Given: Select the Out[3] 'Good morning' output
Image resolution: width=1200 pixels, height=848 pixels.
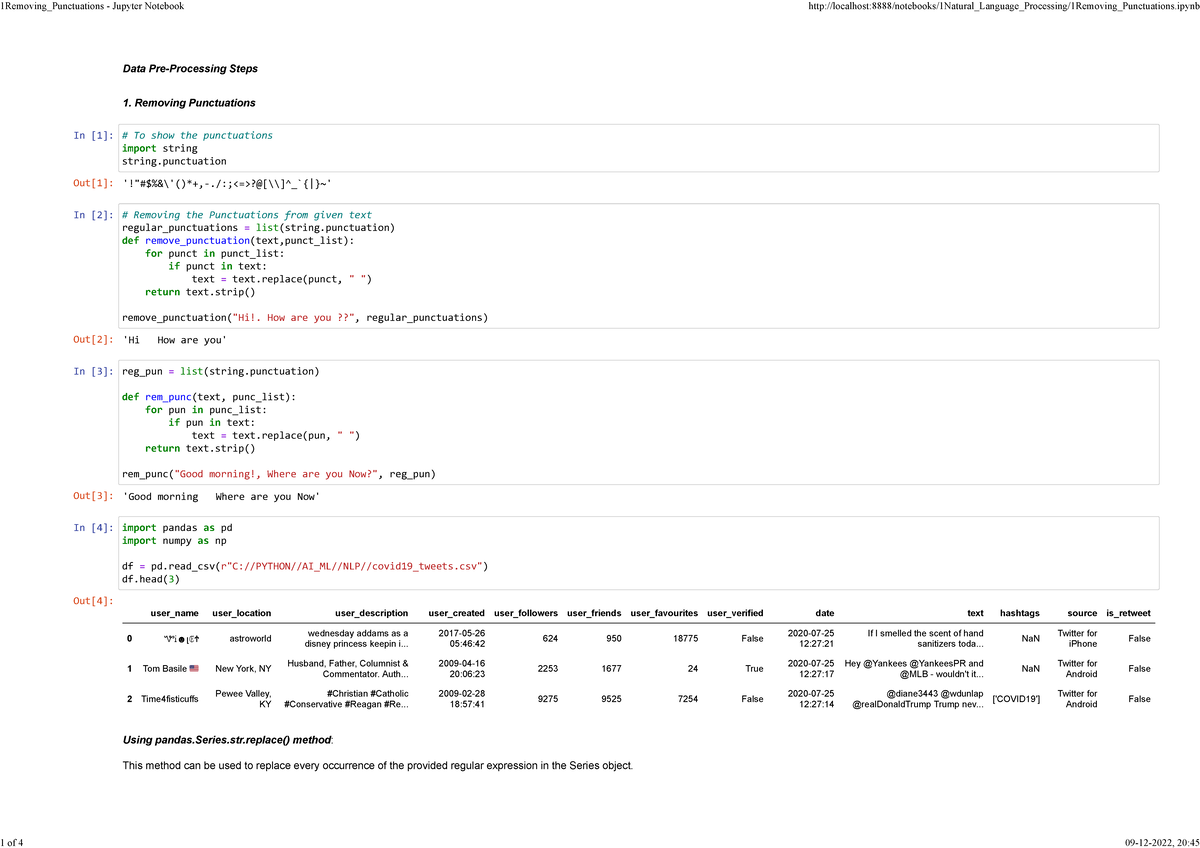Looking at the screenshot, I should [218, 496].
